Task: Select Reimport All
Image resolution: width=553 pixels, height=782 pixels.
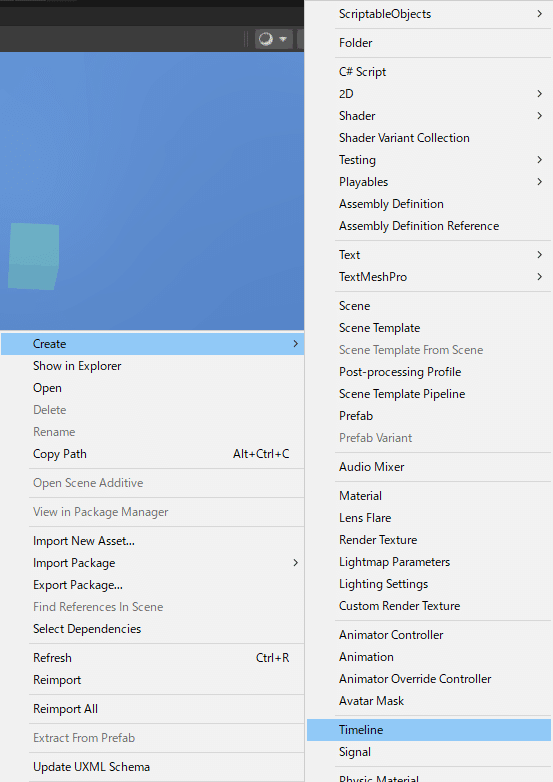Action: click(65, 709)
